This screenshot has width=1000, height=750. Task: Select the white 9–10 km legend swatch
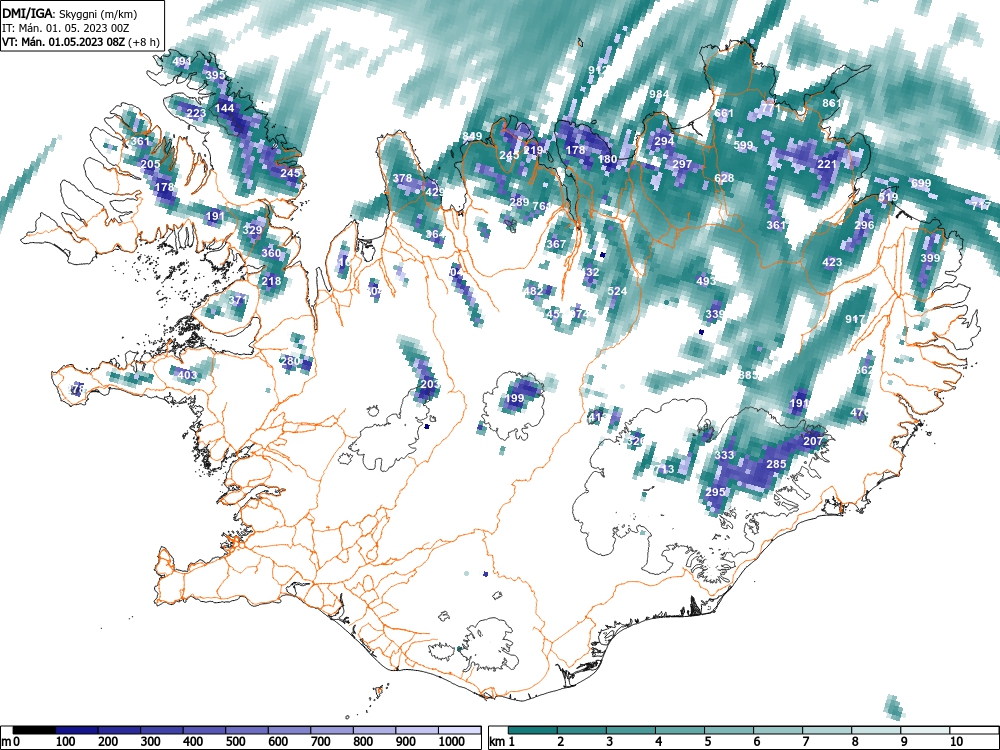[925, 730]
